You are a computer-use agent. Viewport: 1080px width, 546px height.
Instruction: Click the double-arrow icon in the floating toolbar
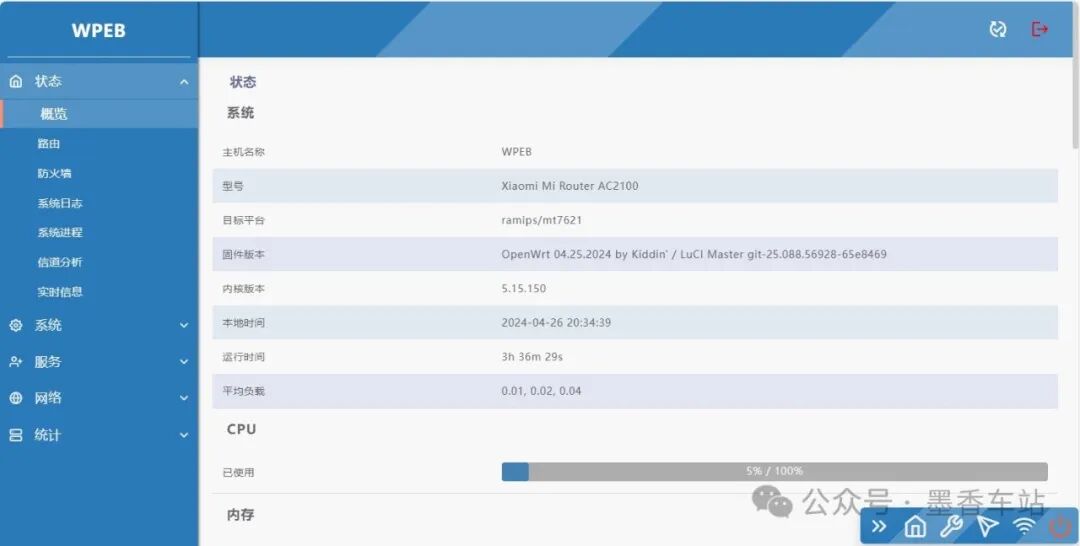coord(879,527)
